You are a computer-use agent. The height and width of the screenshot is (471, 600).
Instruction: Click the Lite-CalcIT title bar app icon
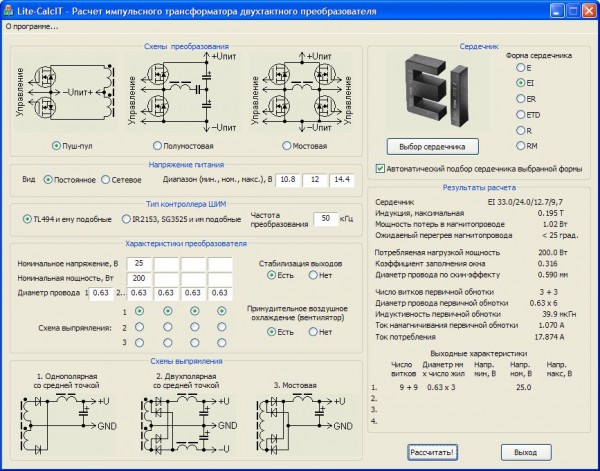(10, 8)
